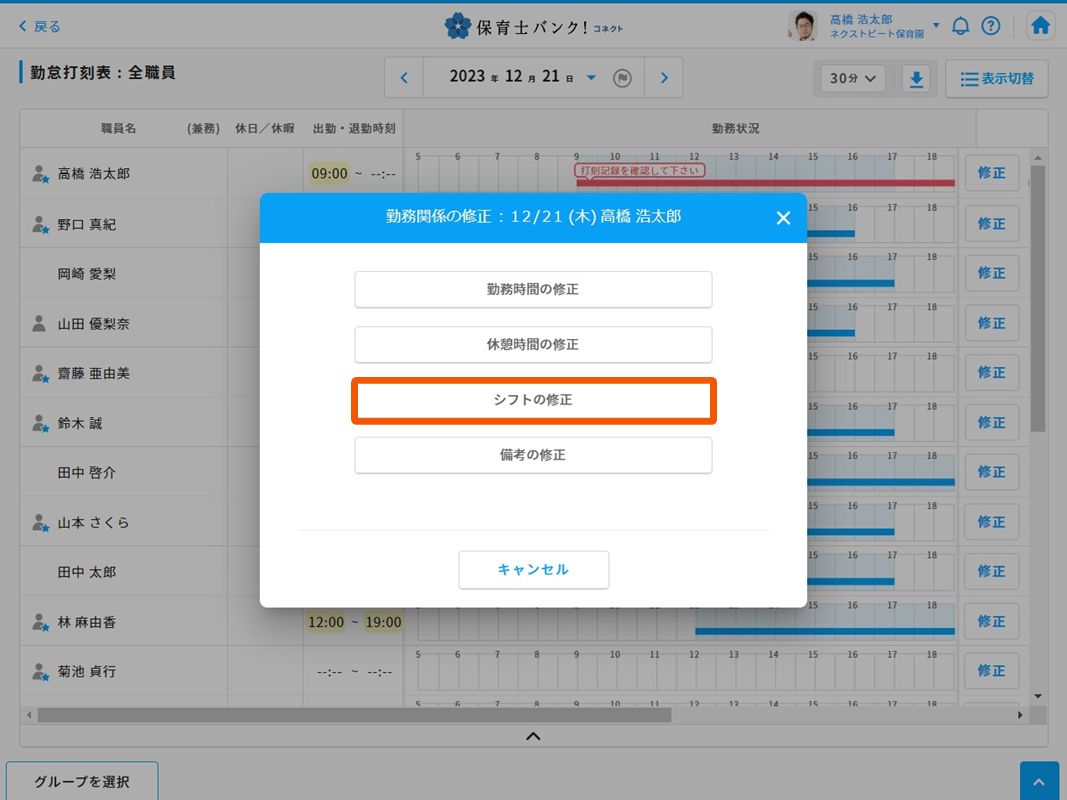
Task: Select 勤務時間の修正 option
Action: (533, 290)
